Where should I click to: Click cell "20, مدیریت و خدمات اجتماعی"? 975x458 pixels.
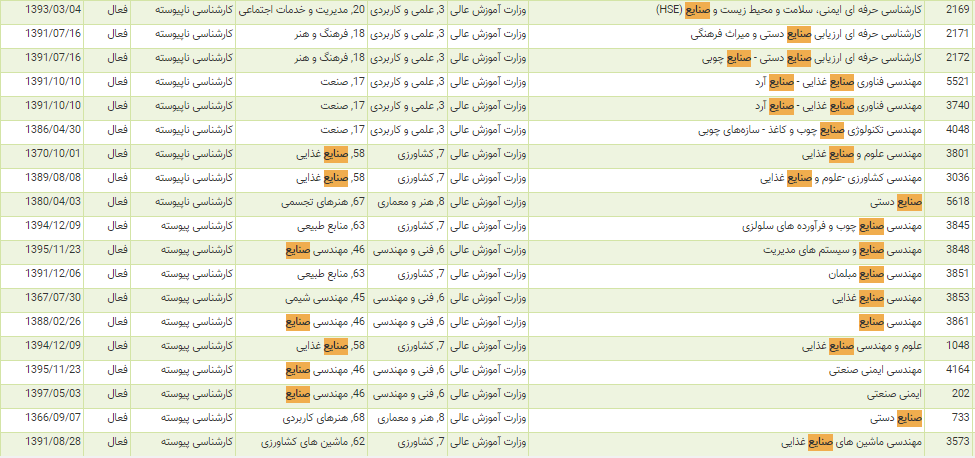tap(301, 10)
